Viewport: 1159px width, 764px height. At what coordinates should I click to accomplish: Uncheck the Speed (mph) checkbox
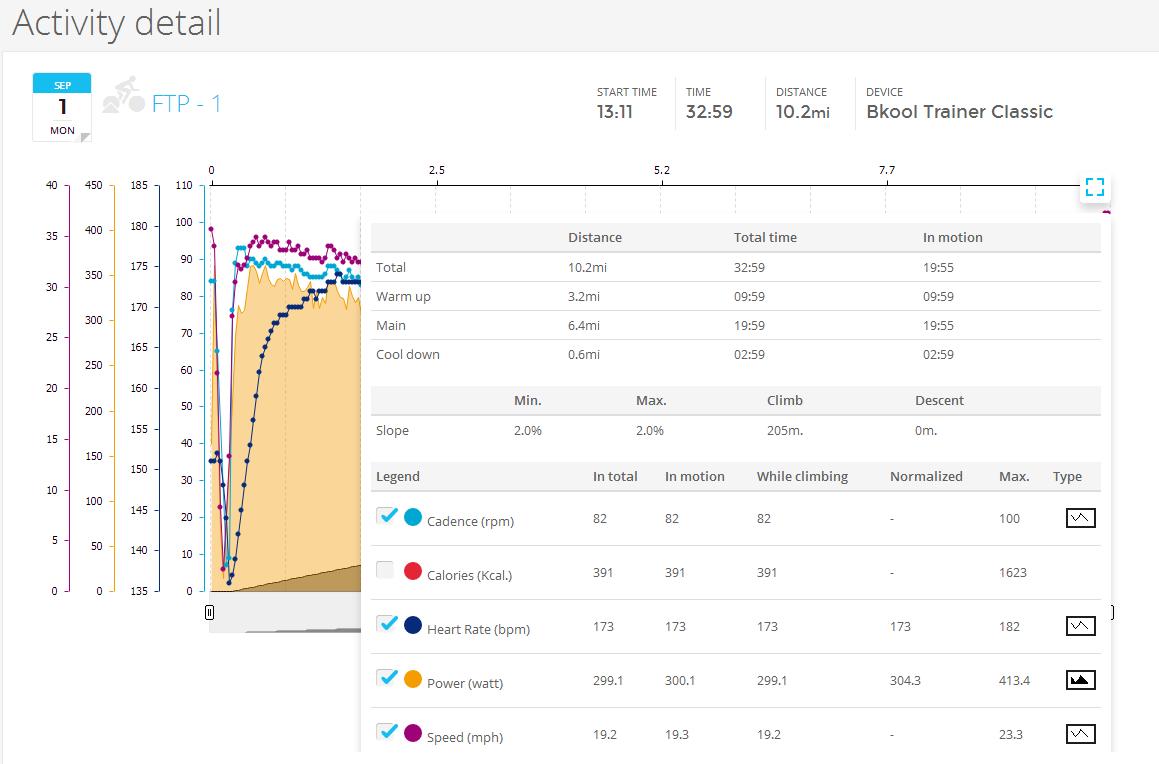[x=386, y=731]
